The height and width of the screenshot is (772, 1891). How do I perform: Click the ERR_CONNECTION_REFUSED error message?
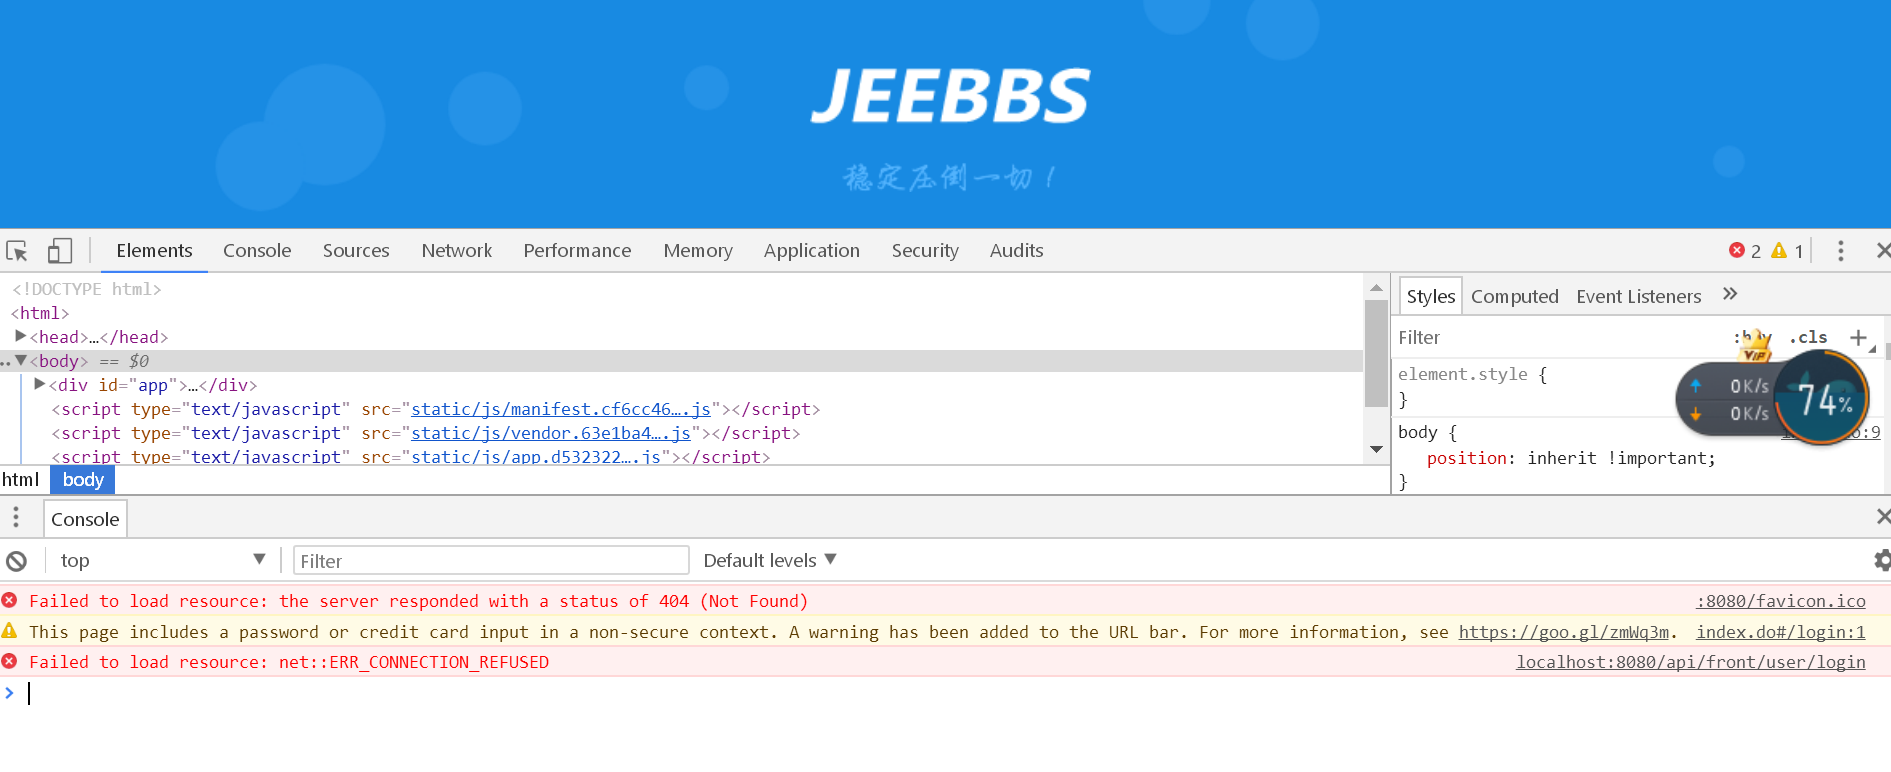[x=289, y=662]
